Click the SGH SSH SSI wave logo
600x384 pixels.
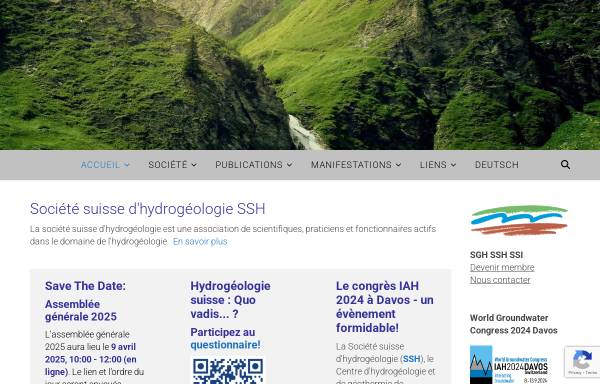coord(519,220)
